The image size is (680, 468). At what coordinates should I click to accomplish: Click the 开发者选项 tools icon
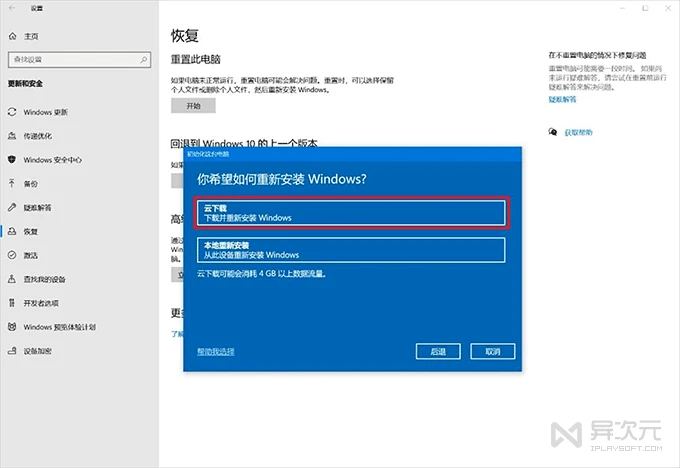12,303
